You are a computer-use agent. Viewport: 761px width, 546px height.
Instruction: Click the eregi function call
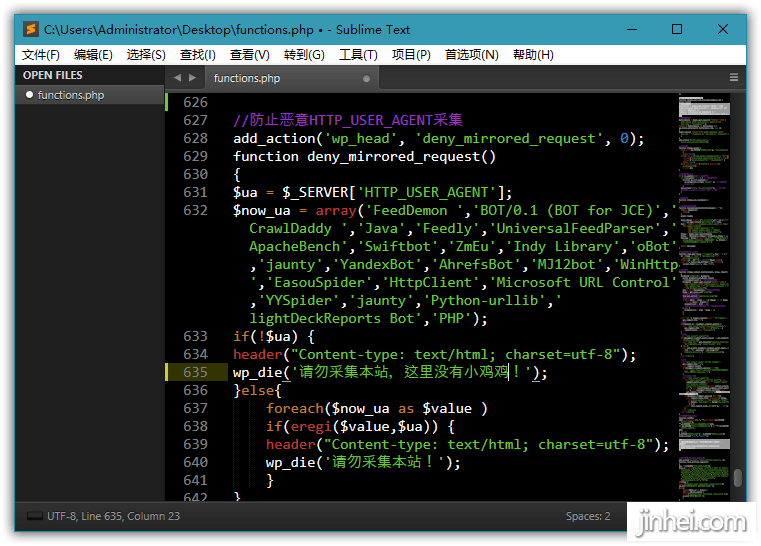311,427
